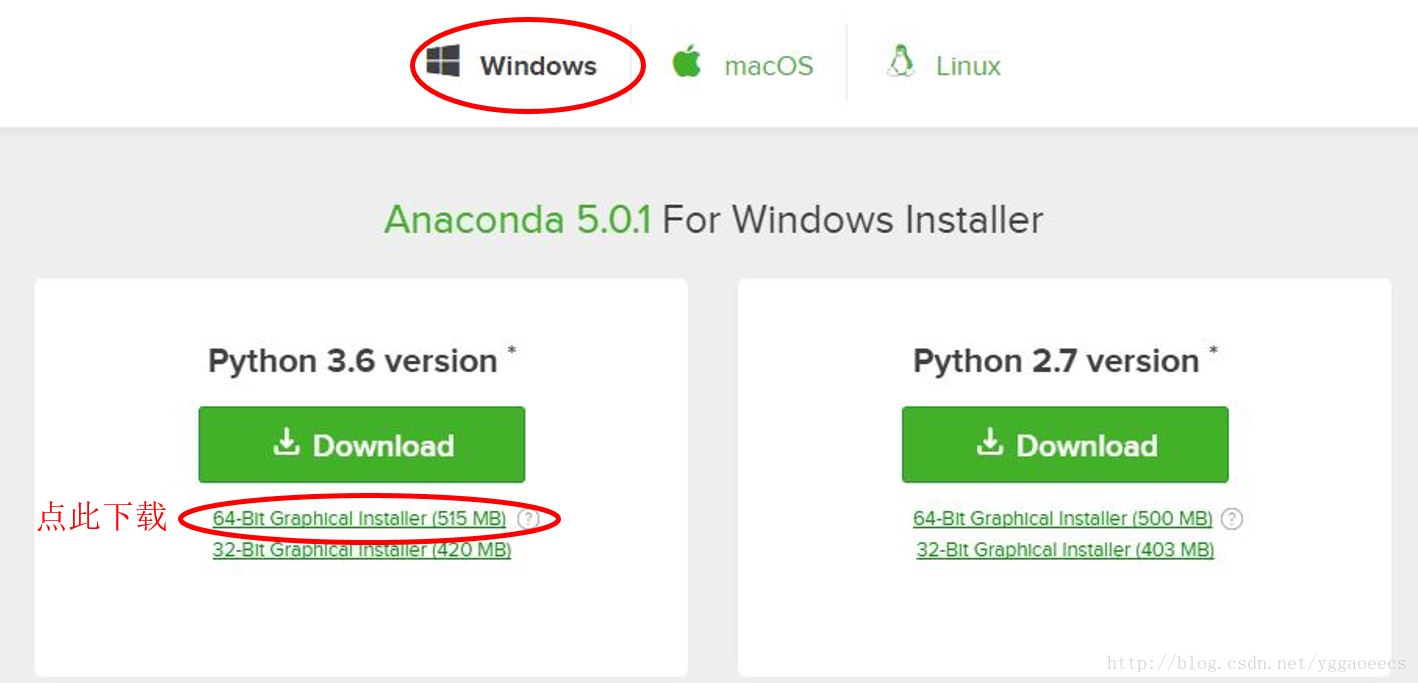Image resolution: width=1418 pixels, height=683 pixels.
Task: Click the download arrow icon for Python 2.7
Action: 990,443
